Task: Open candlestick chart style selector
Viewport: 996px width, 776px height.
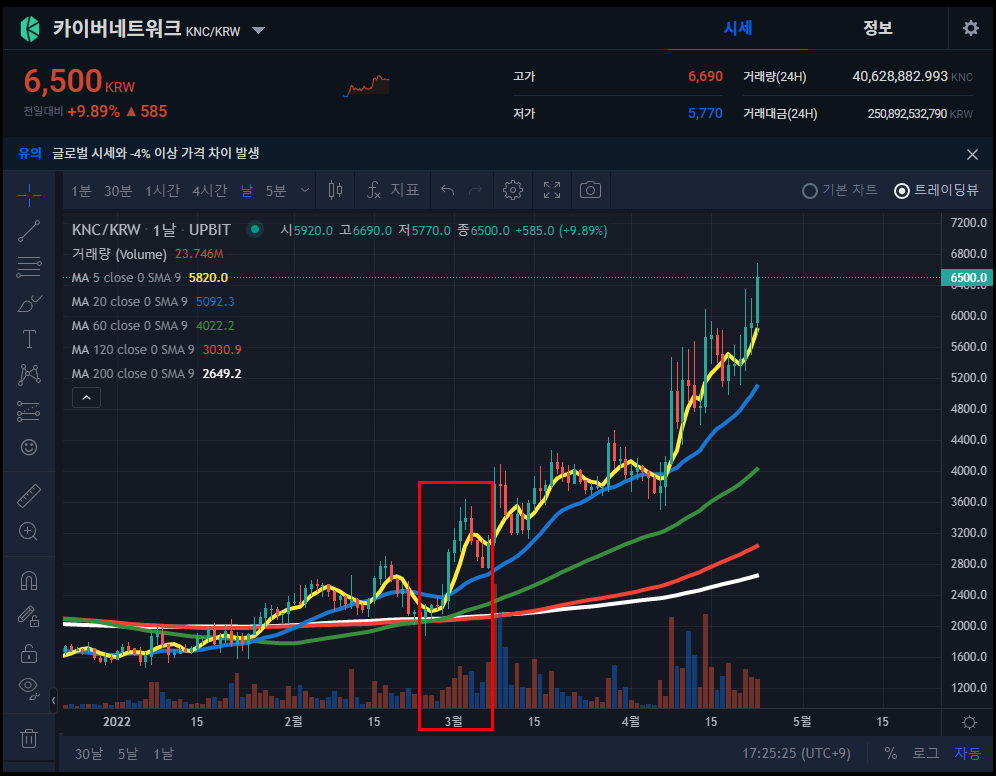Action: (x=335, y=190)
